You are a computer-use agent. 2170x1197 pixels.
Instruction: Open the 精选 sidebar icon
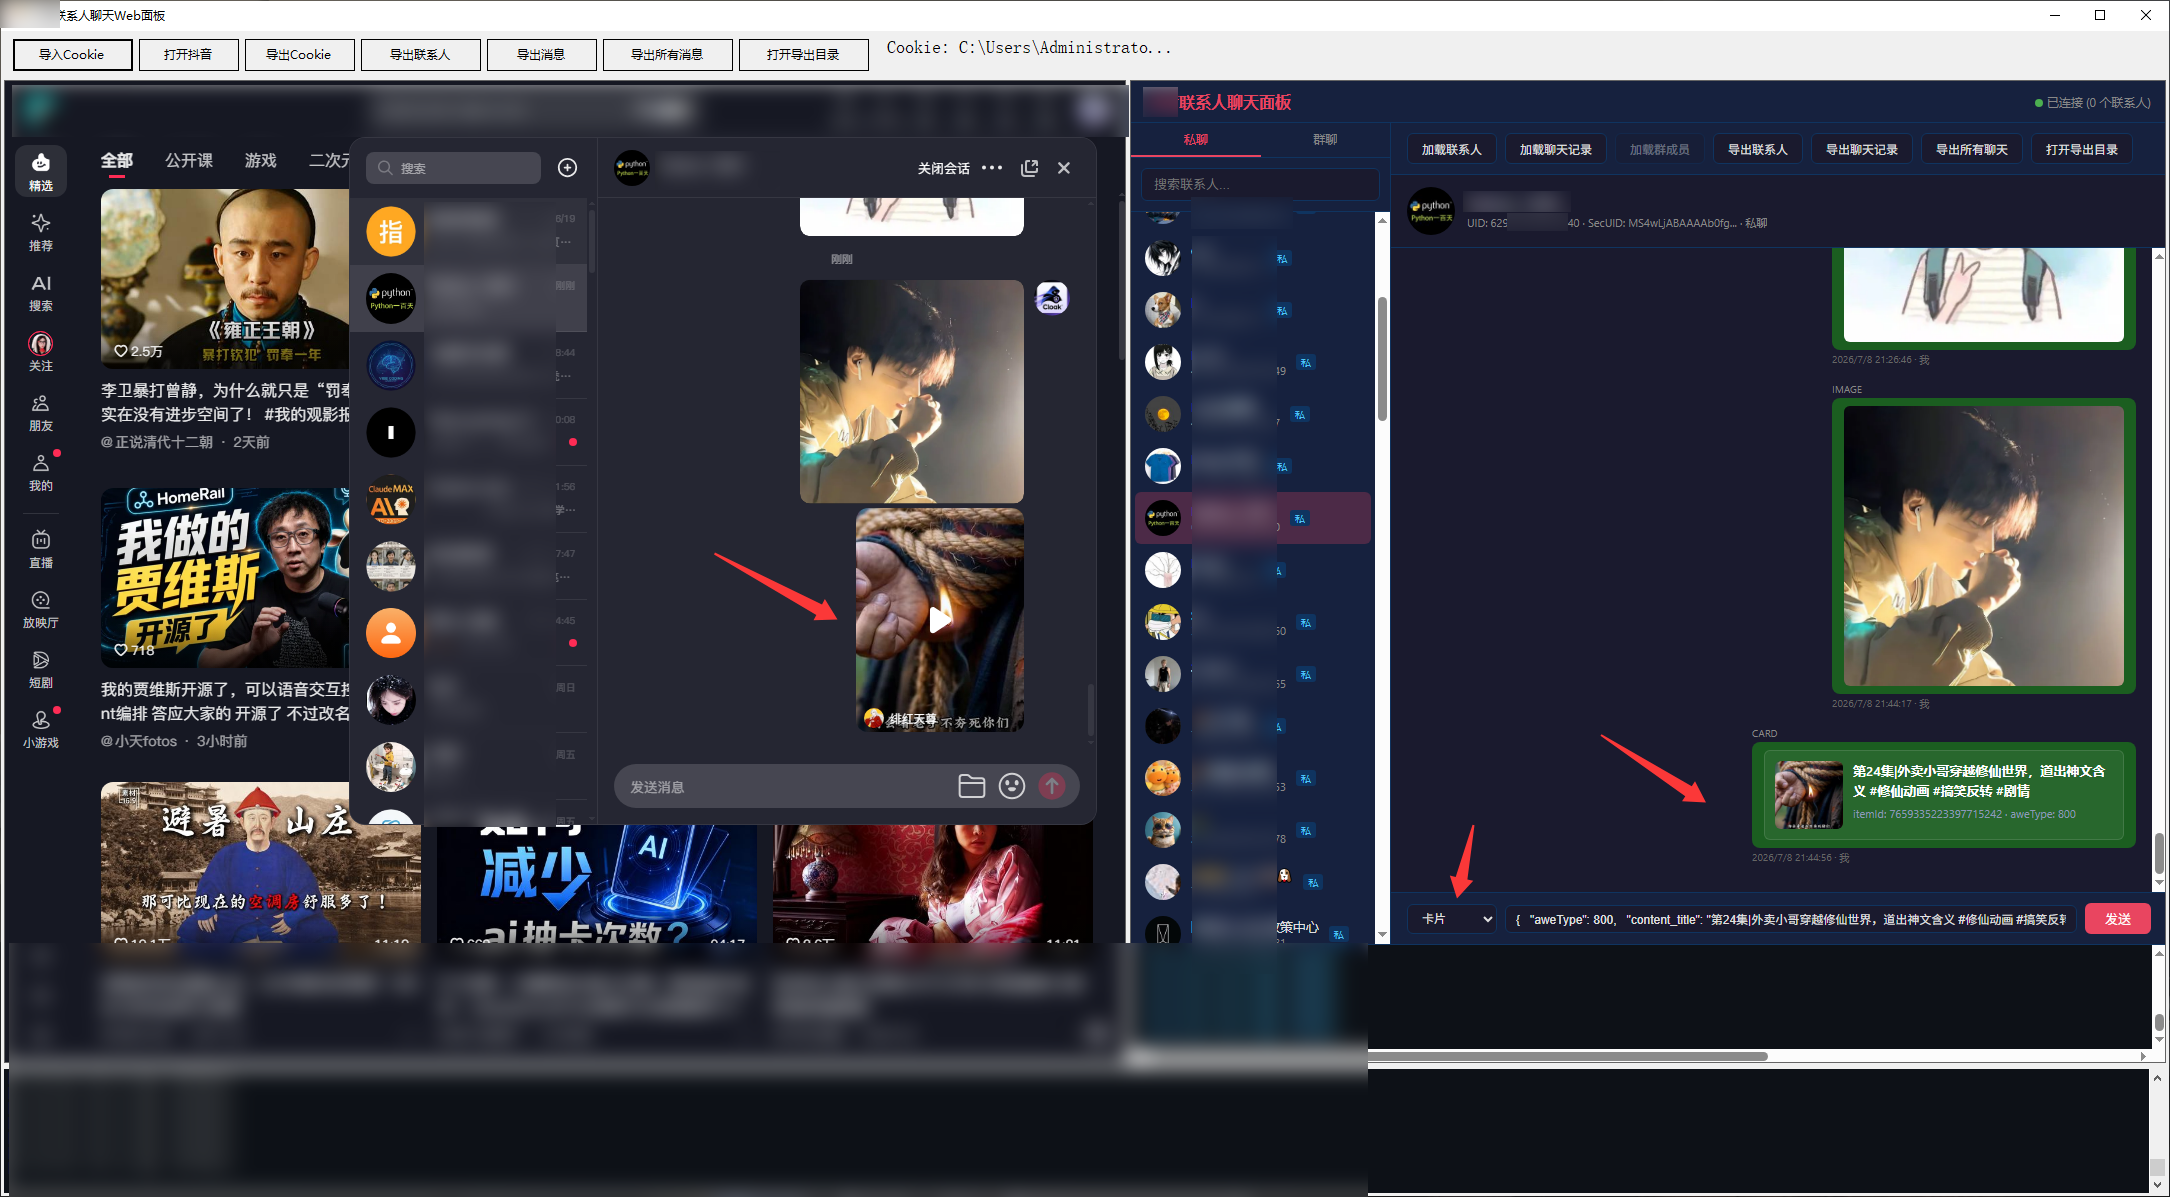41,171
